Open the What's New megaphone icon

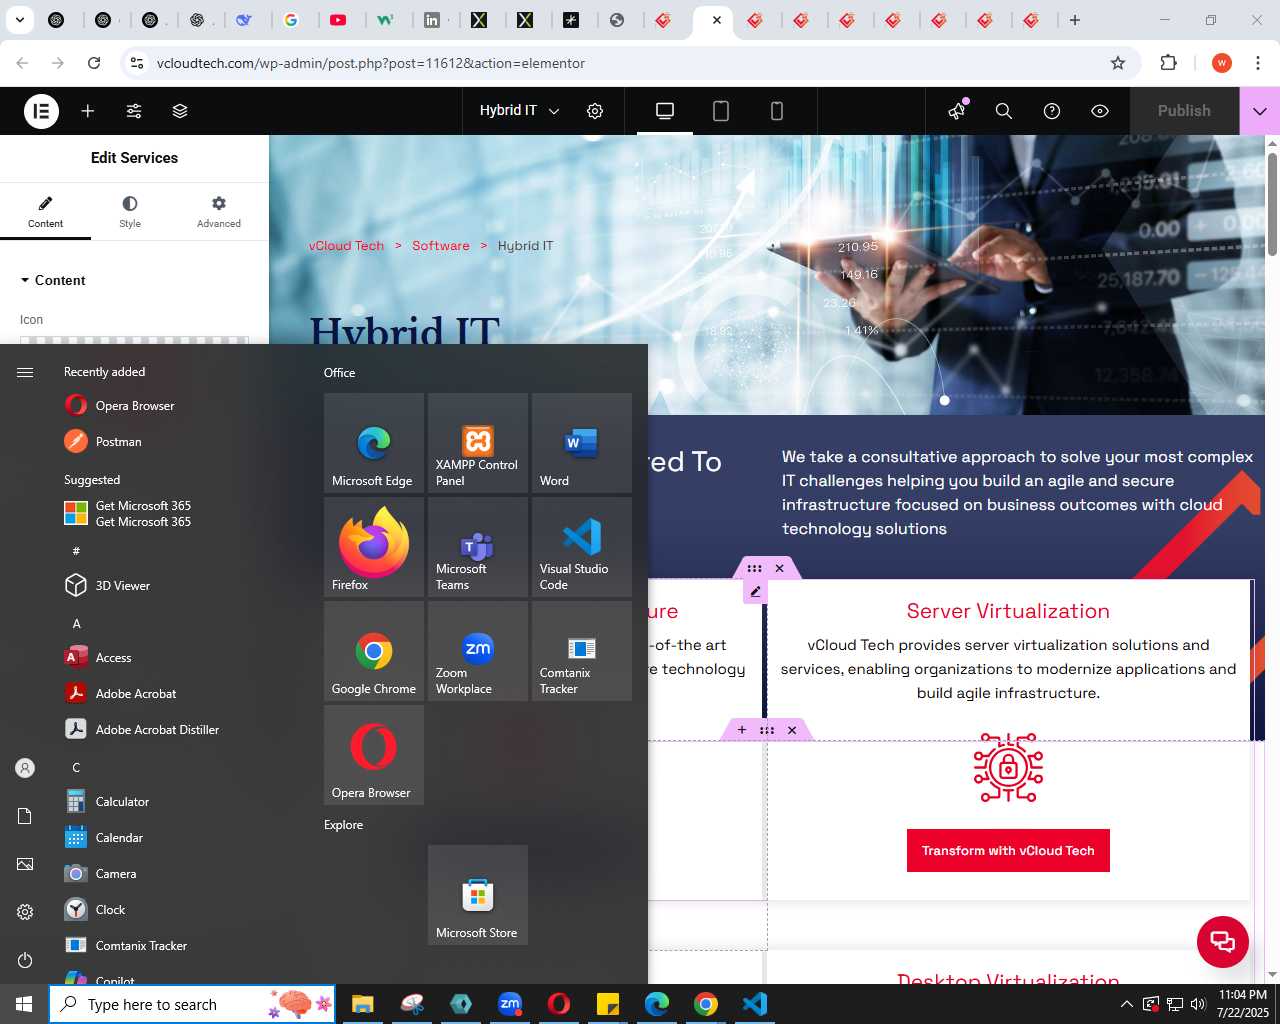point(958,110)
